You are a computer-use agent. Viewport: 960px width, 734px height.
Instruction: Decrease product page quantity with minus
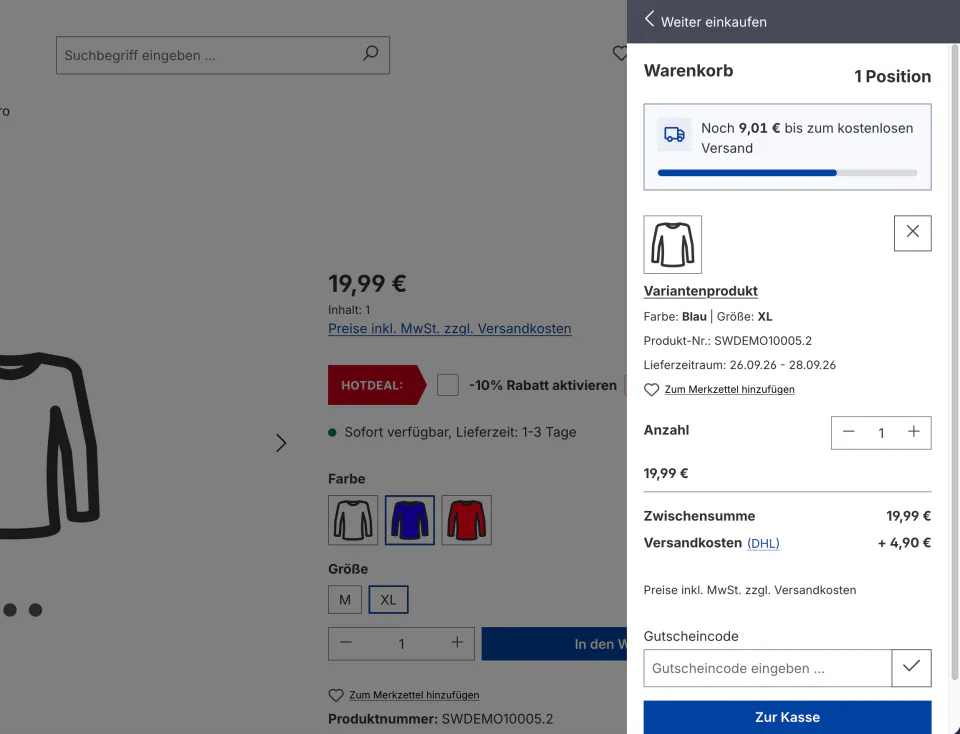[346, 643]
